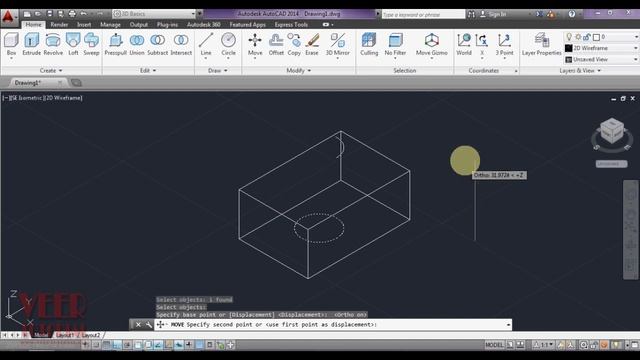Go to the Plug-ins tab

167,24
